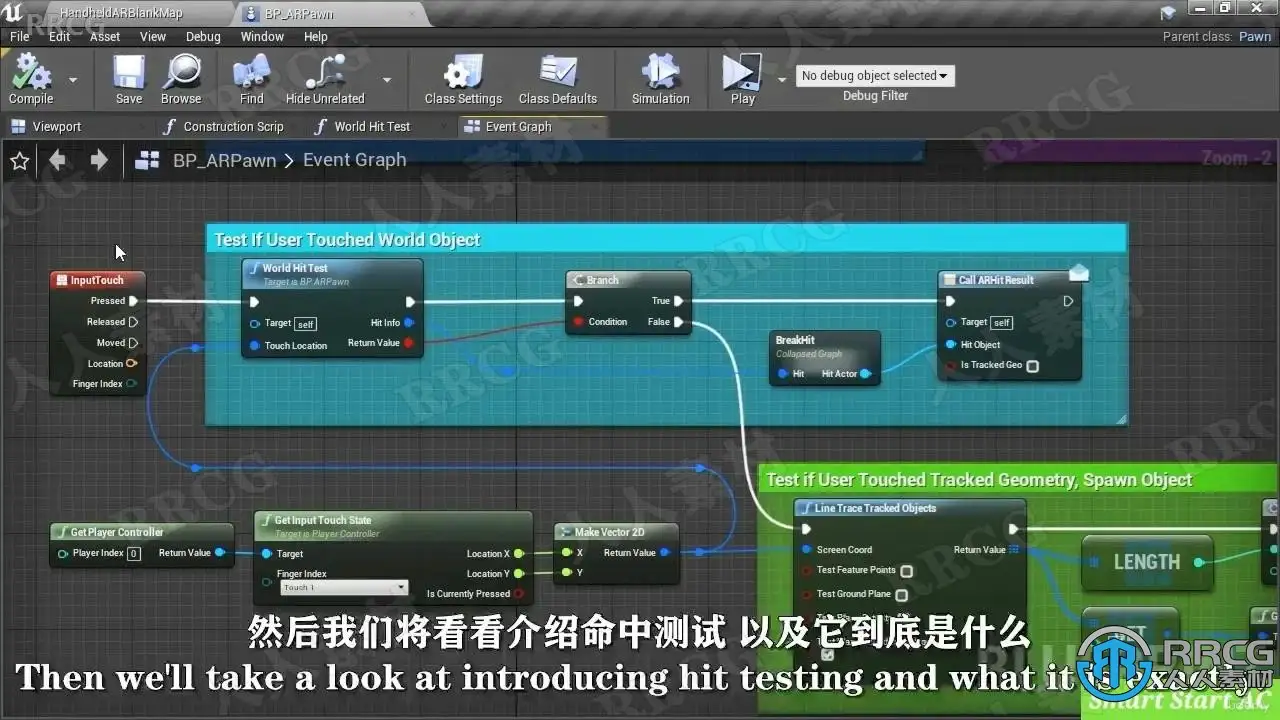Toggle Test Feature Points checkbox
The image size is (1280, 720).
[906, 571]
